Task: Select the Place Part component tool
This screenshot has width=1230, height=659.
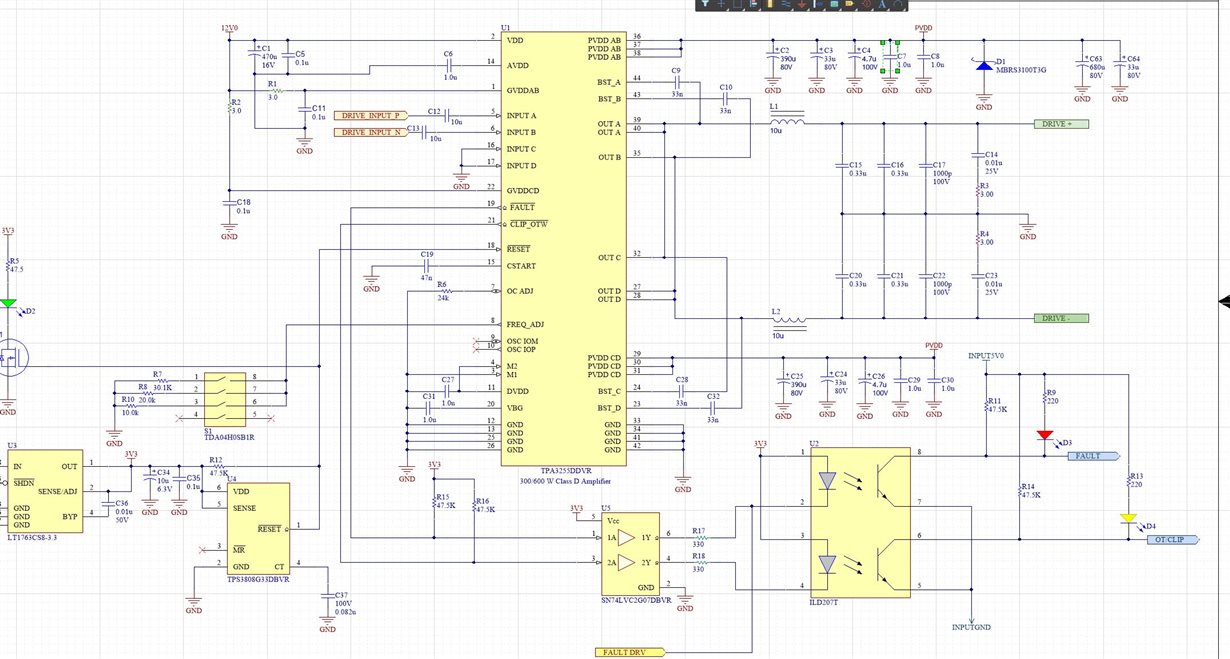Action: click(x=770, y=4)
